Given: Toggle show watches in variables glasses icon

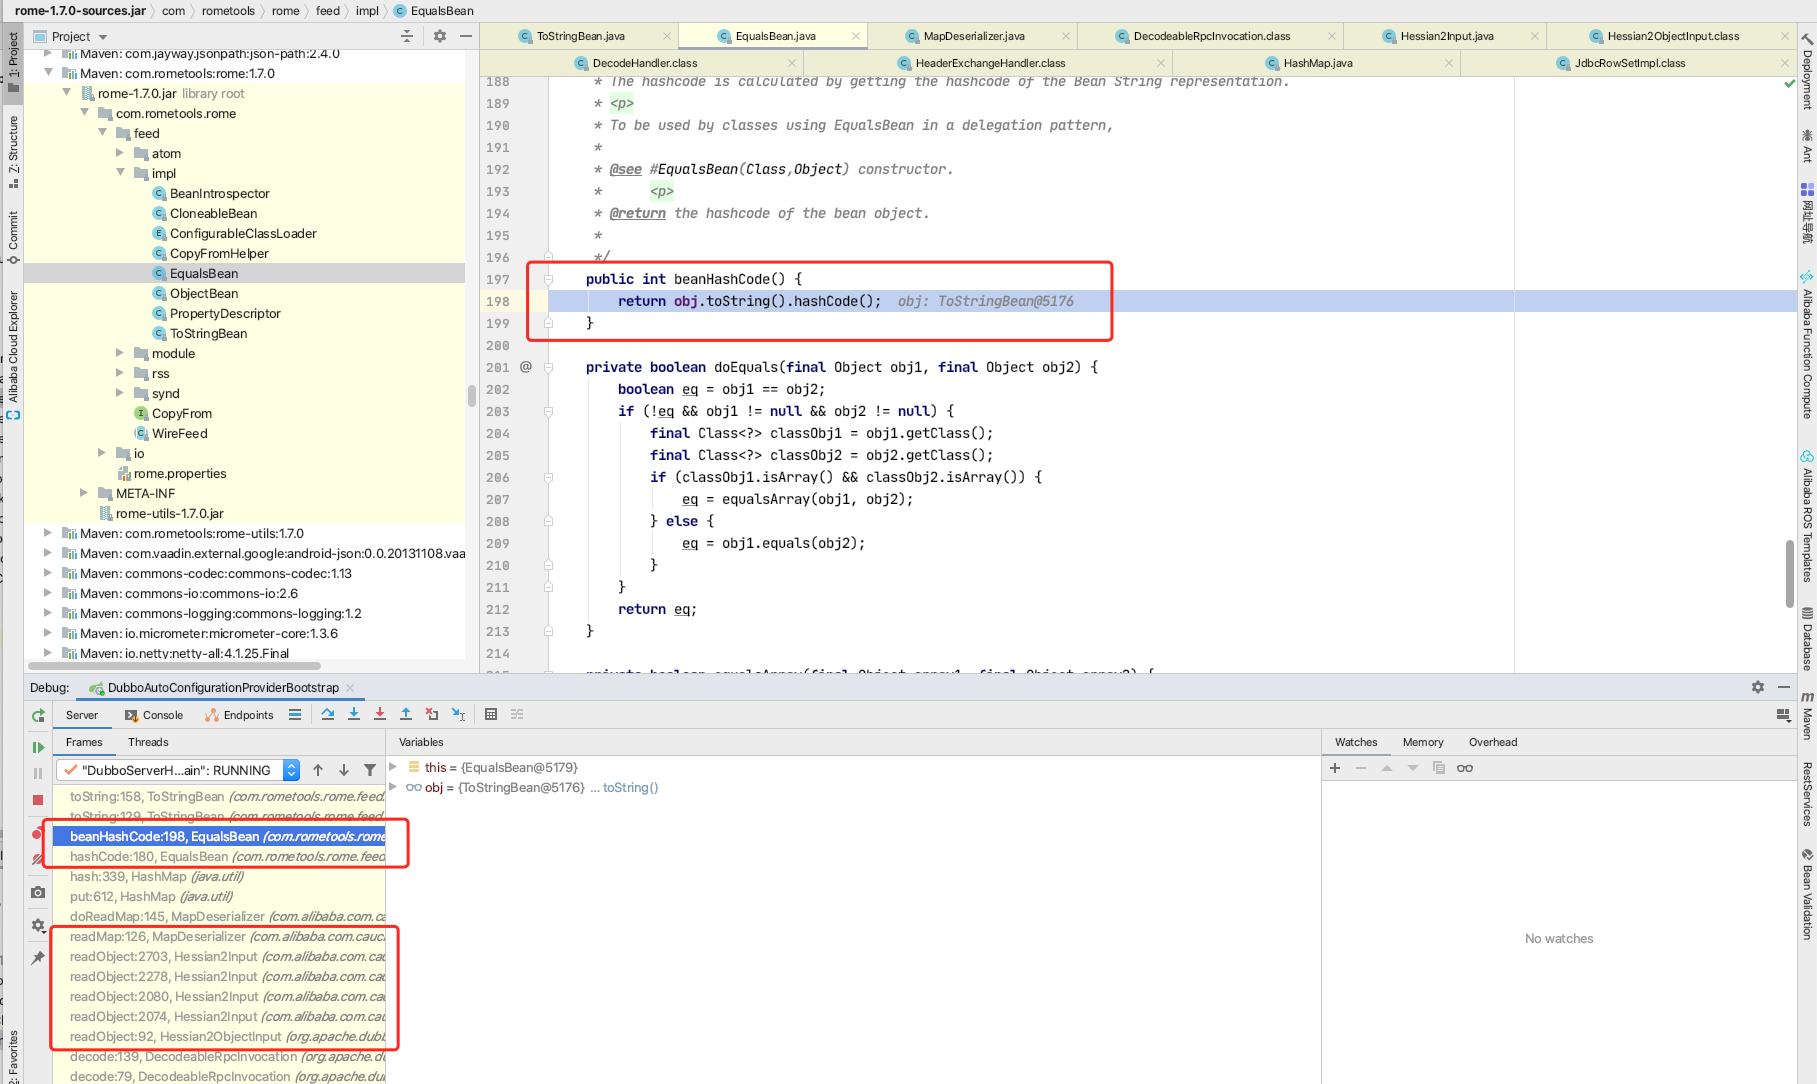Looking at the screenshot, I should 1465,768.
